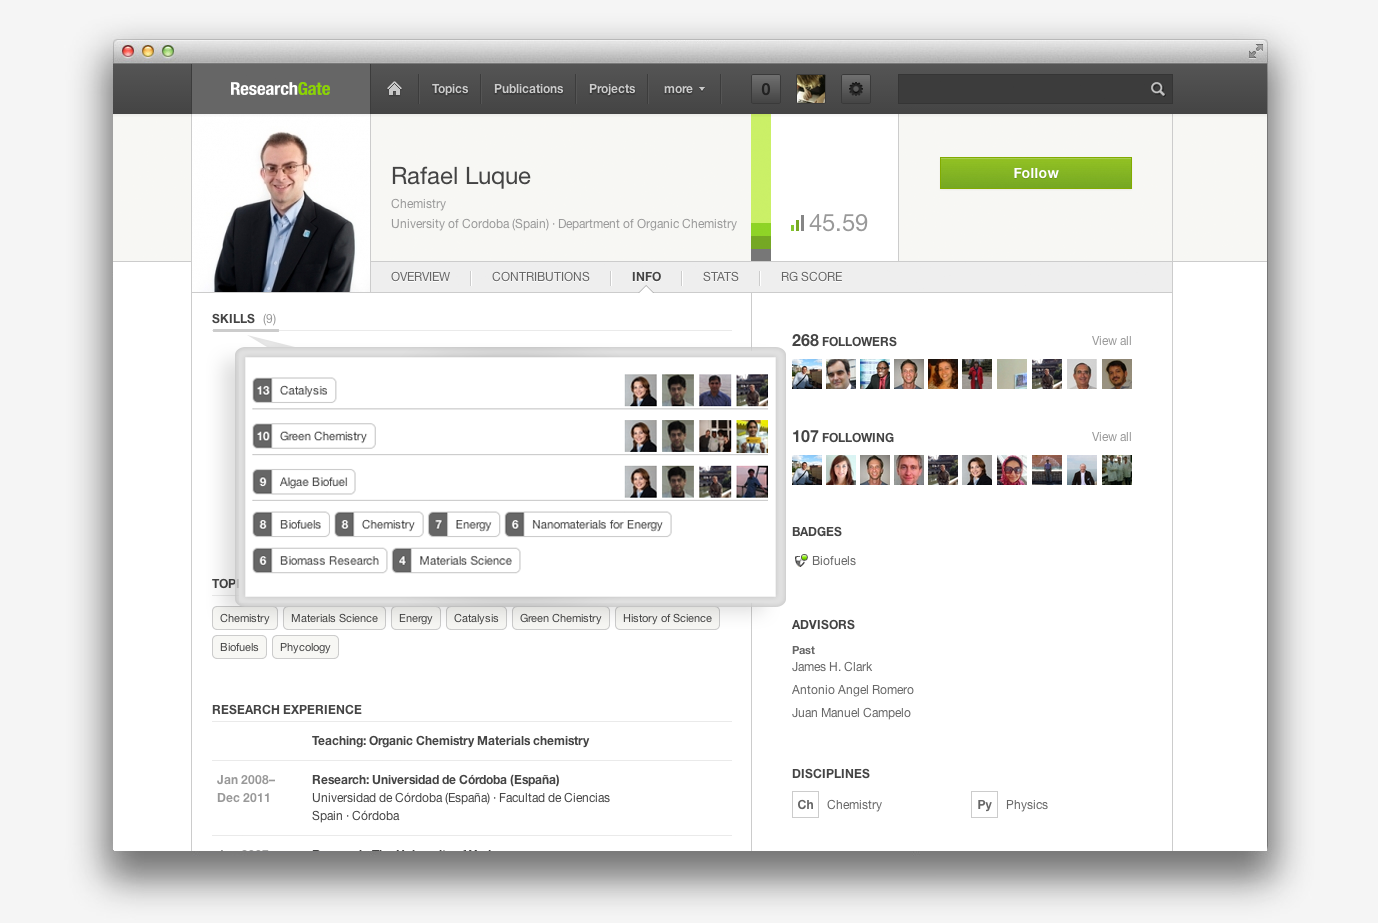Click the green Follow button
Screen dimensions: 1378x923
[x=1036, y=173]
